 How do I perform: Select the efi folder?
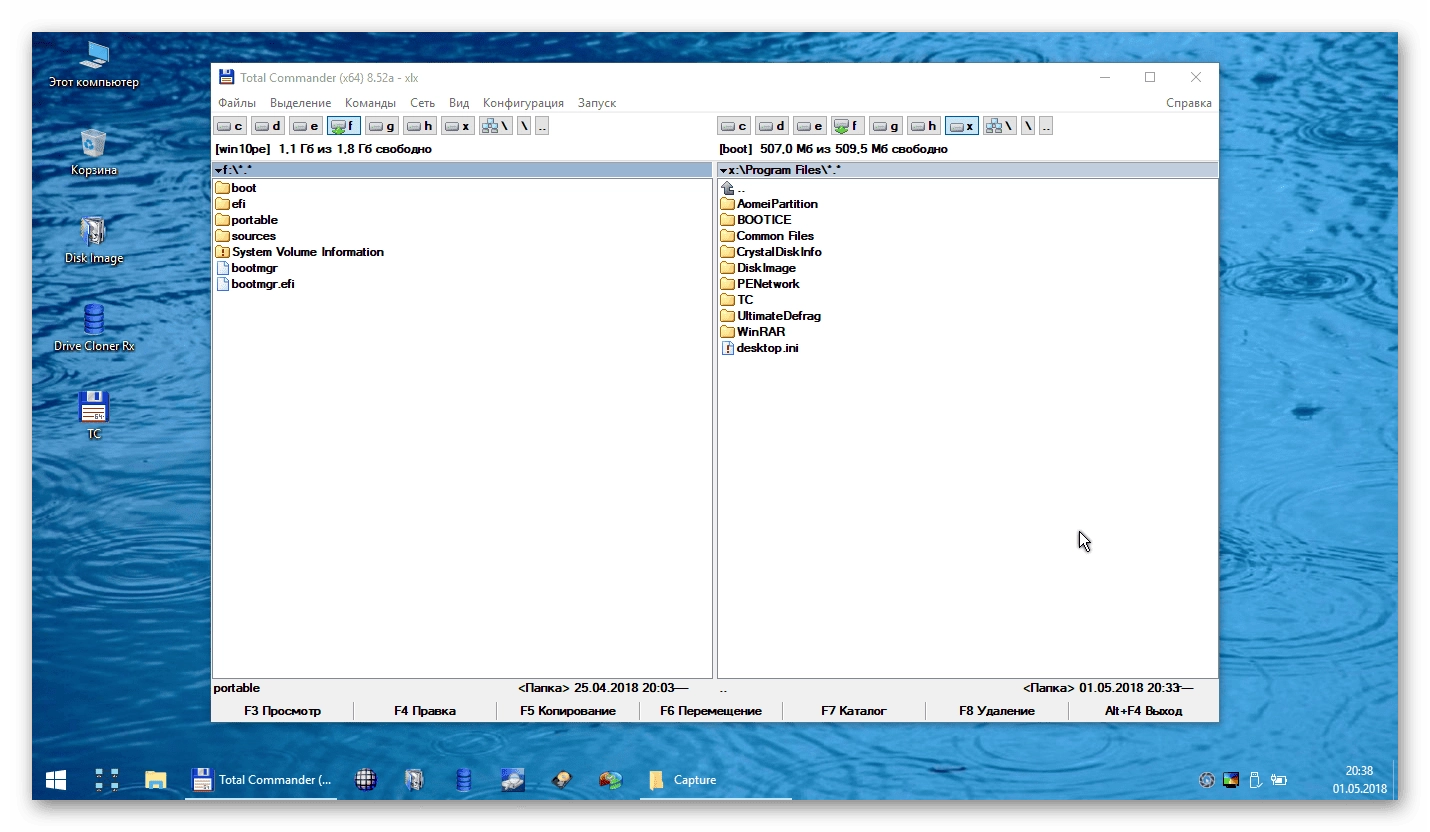[230, 204]
